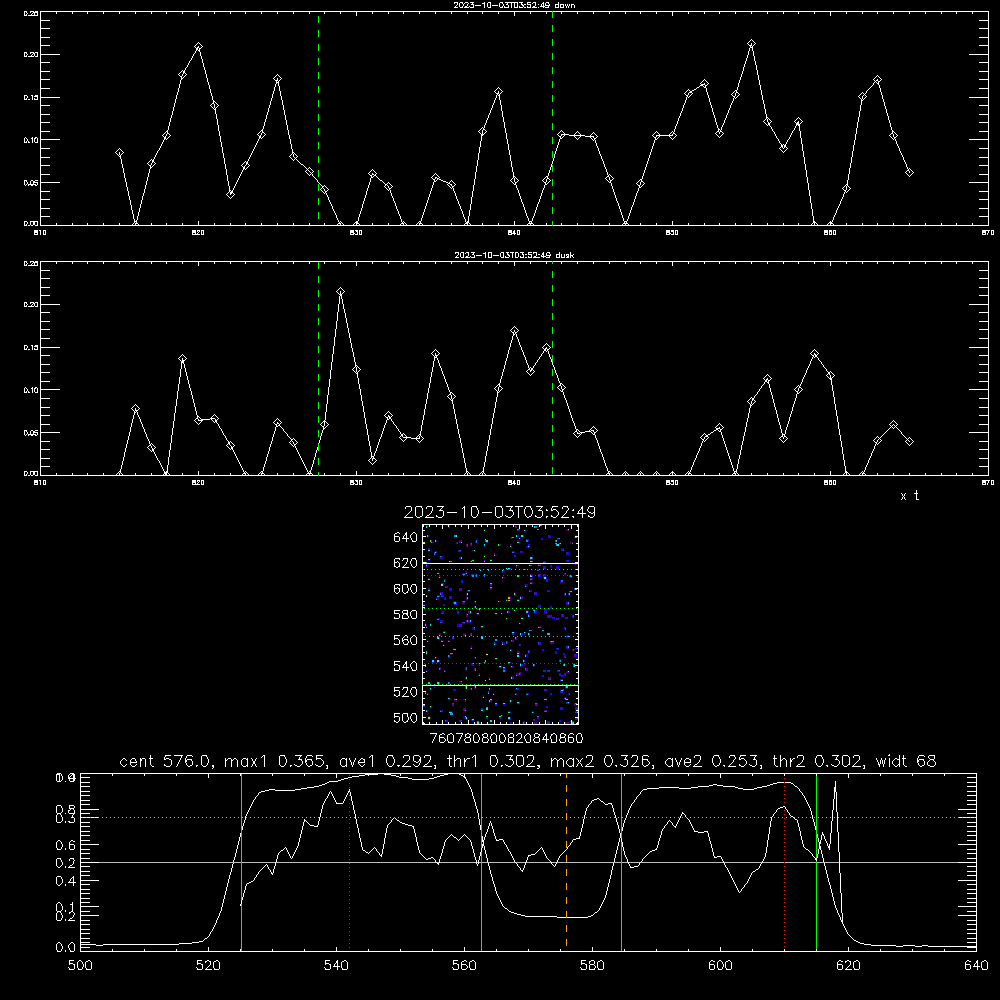The image size is (1000, 1000).
Task: Click the dusk plot diamond peak at x 819
Action: 182,358
